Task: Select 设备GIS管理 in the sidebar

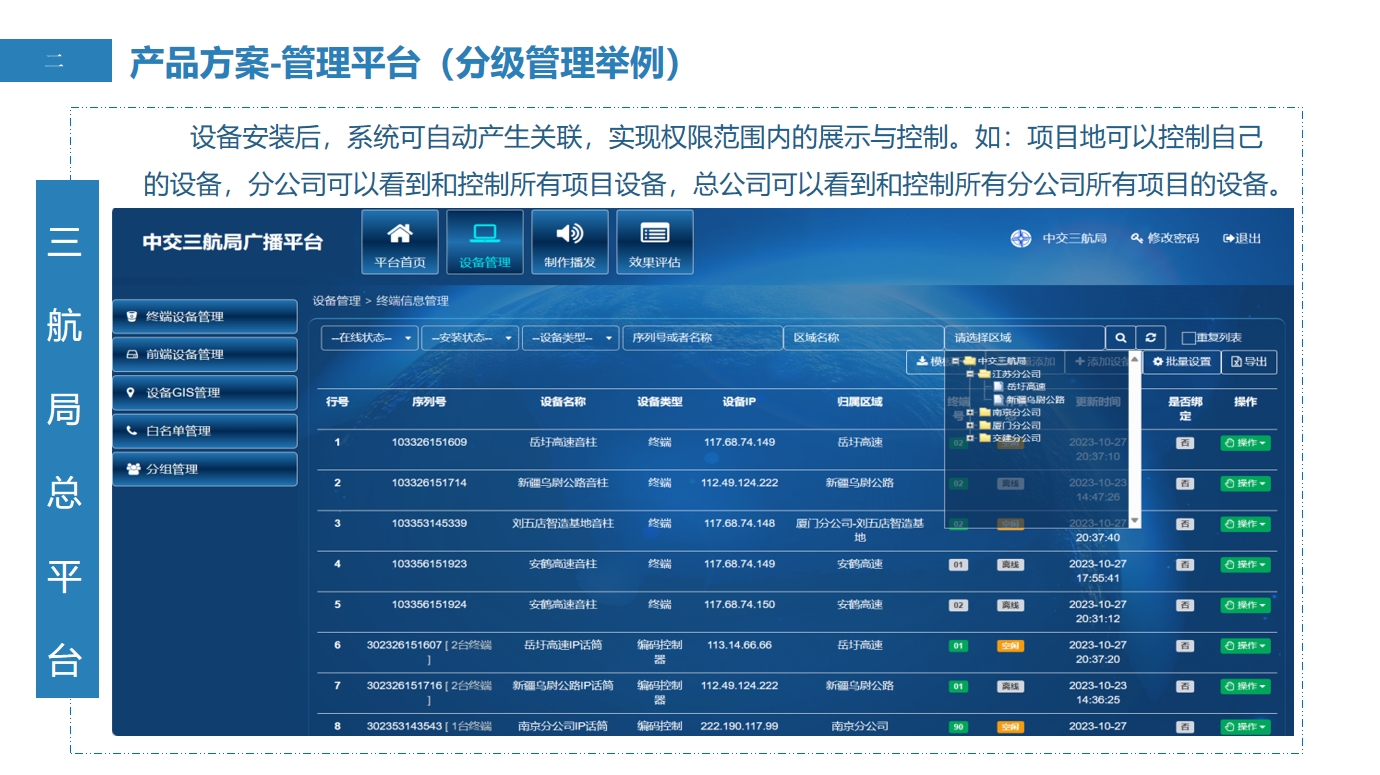Action: click(205, 392)
